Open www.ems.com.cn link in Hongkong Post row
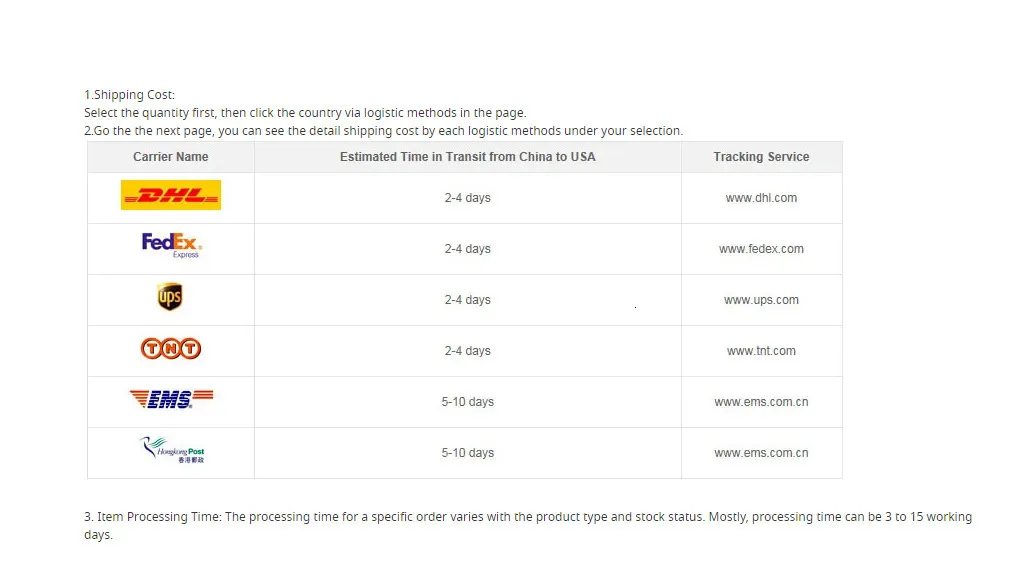 pos(761,453)
